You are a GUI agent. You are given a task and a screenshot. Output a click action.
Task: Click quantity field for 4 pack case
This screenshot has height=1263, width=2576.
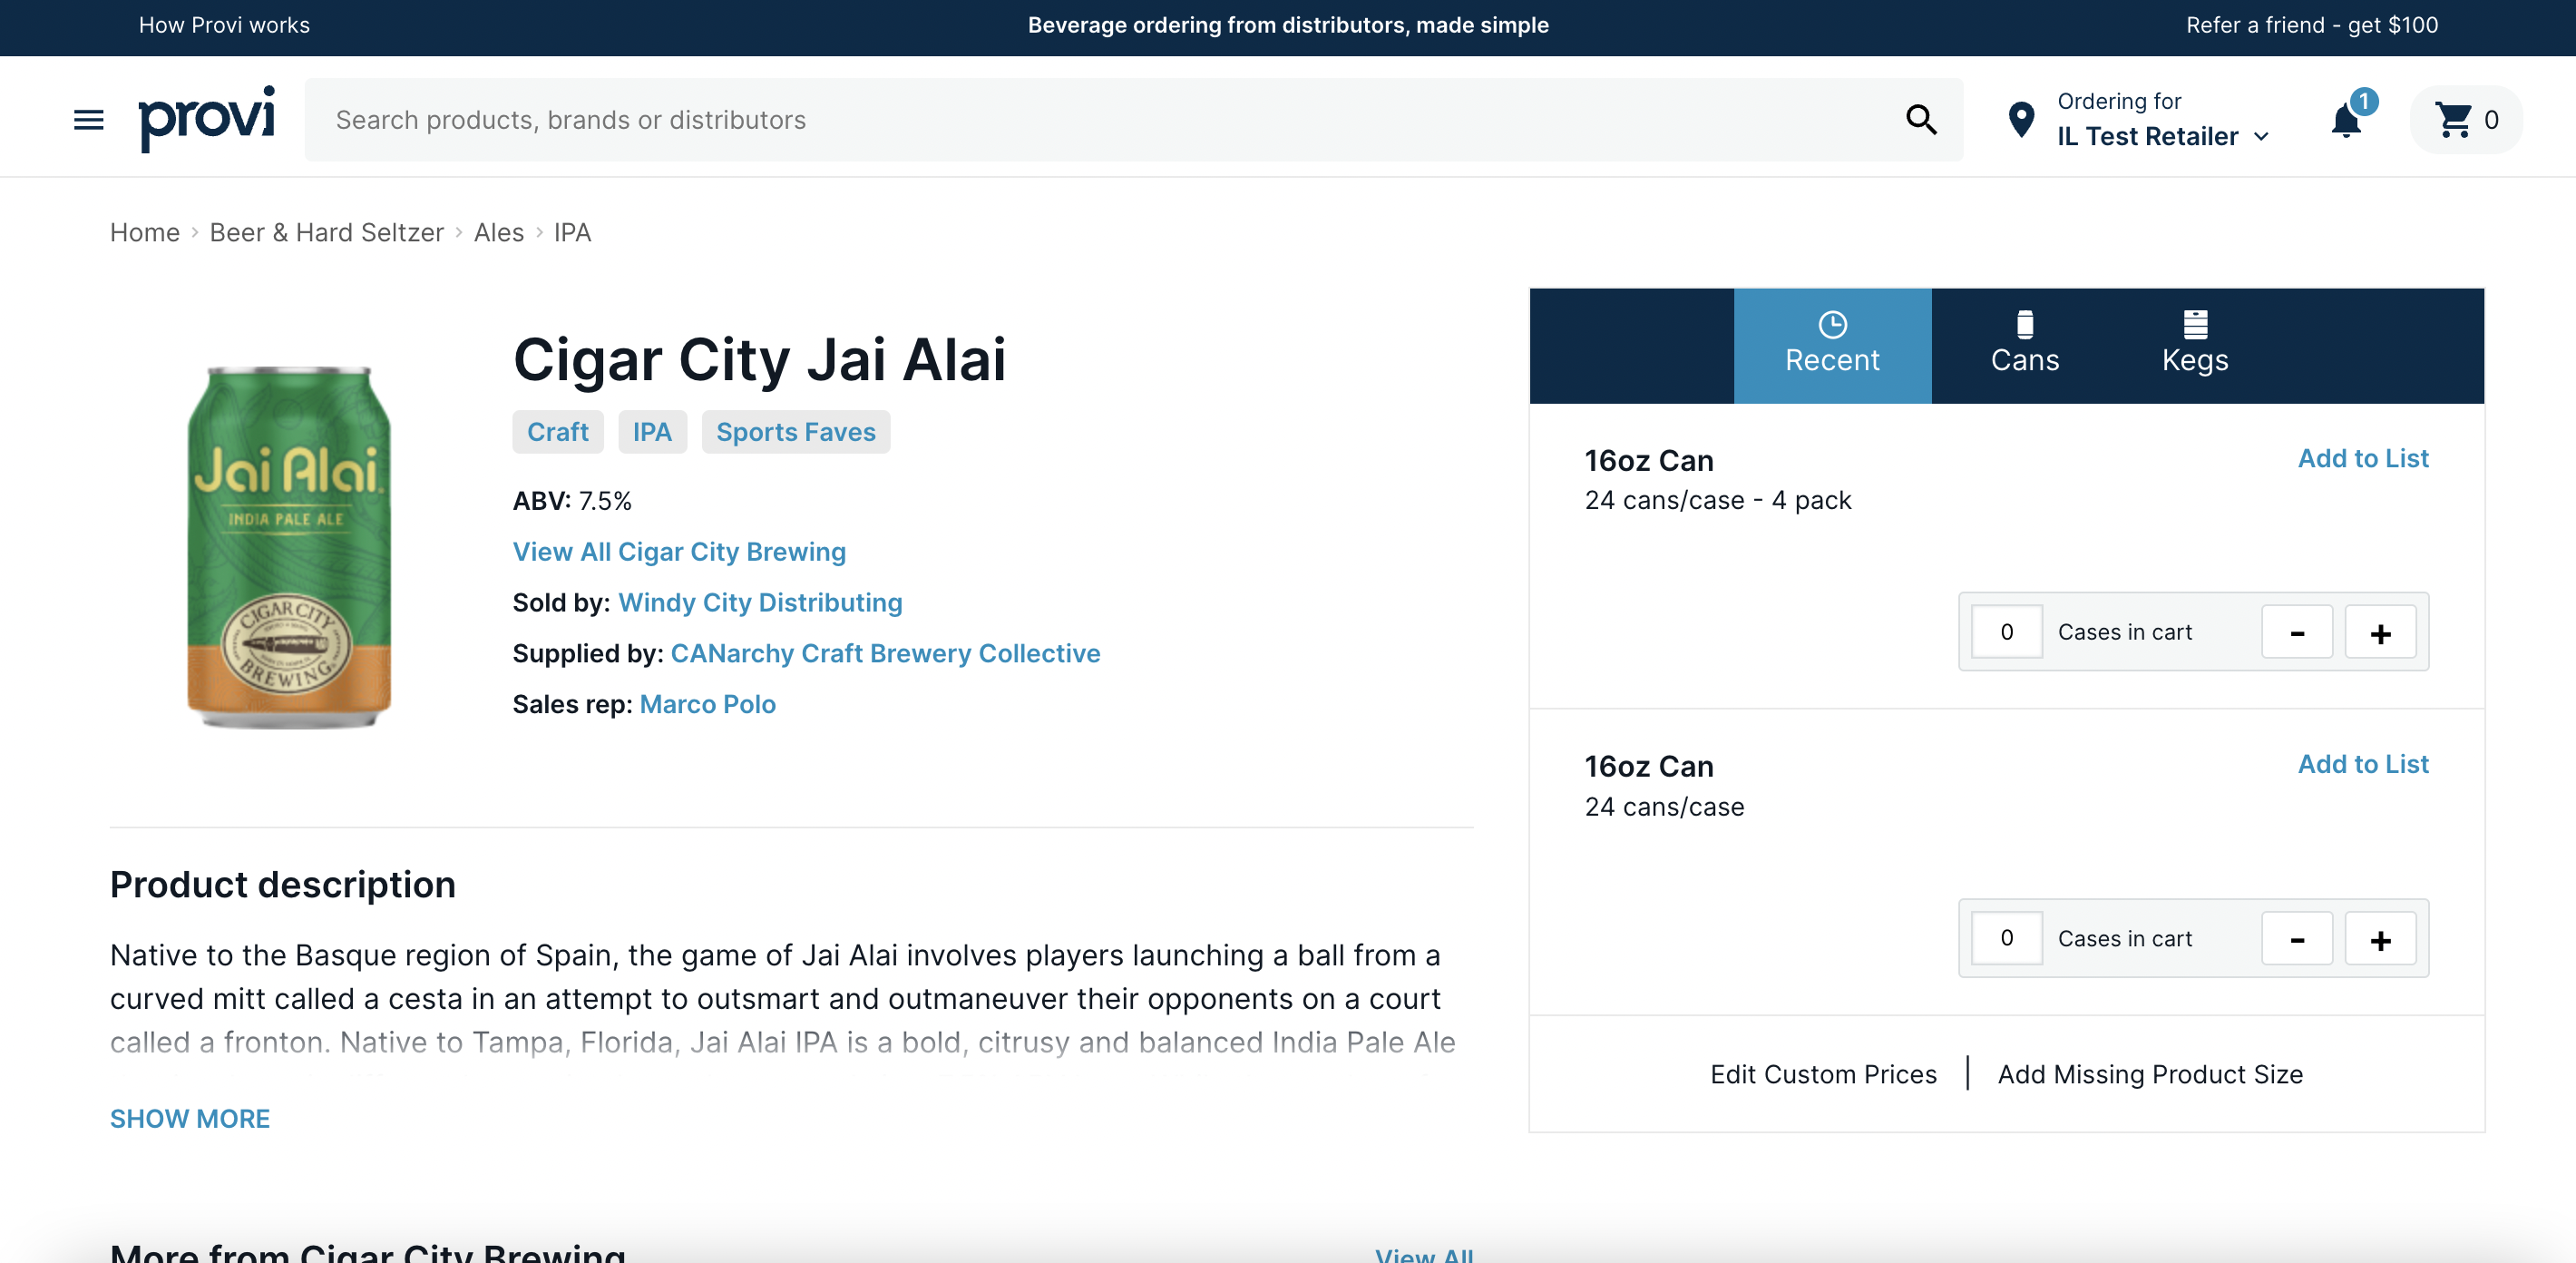pos(2006,632)
